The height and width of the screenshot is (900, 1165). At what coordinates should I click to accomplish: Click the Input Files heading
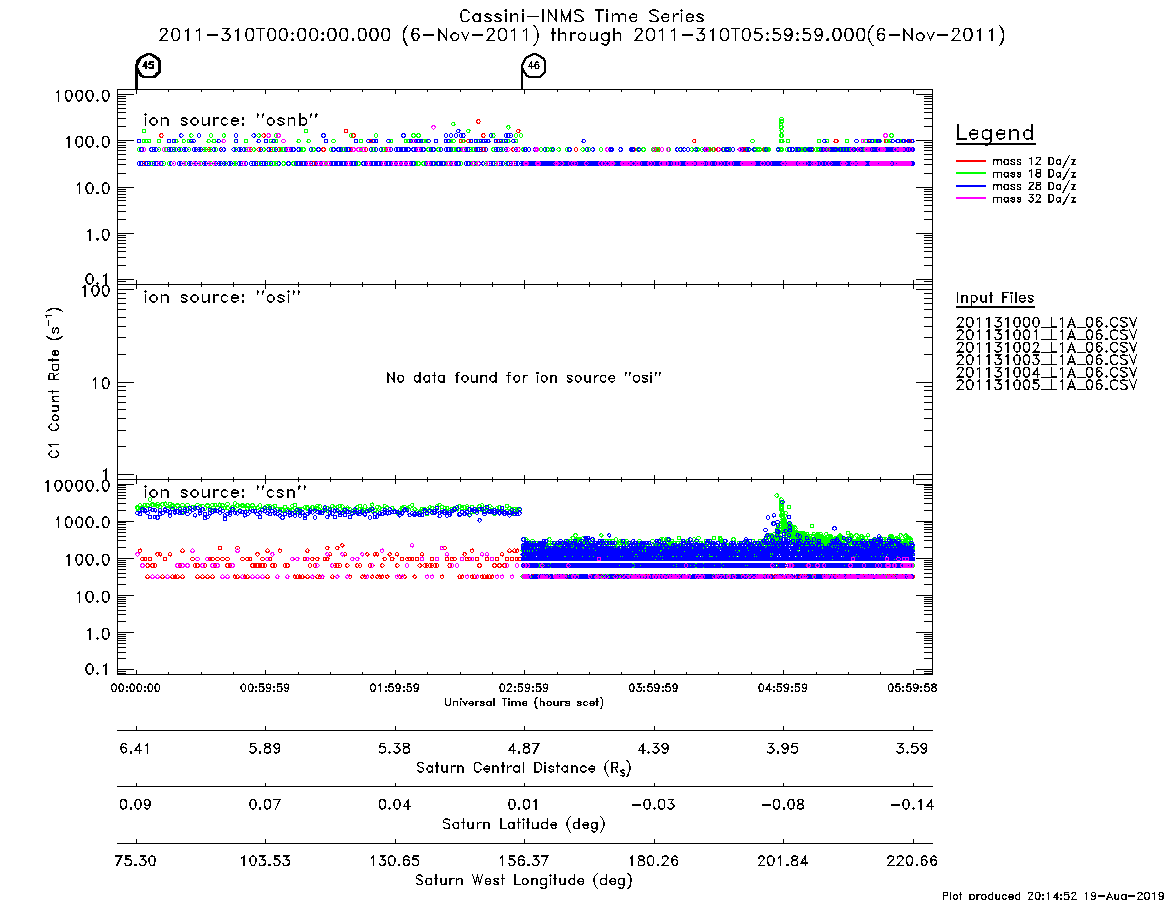995,298
